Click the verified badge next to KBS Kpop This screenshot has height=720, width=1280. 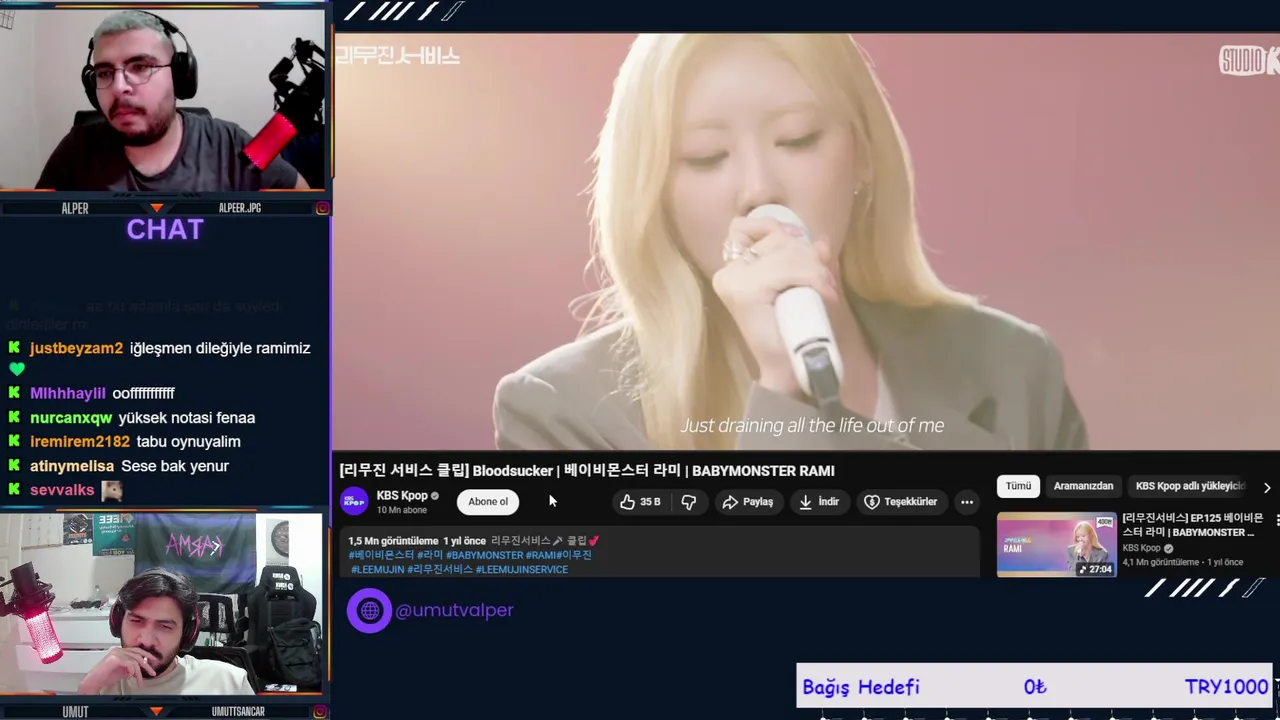pos(435,496)
